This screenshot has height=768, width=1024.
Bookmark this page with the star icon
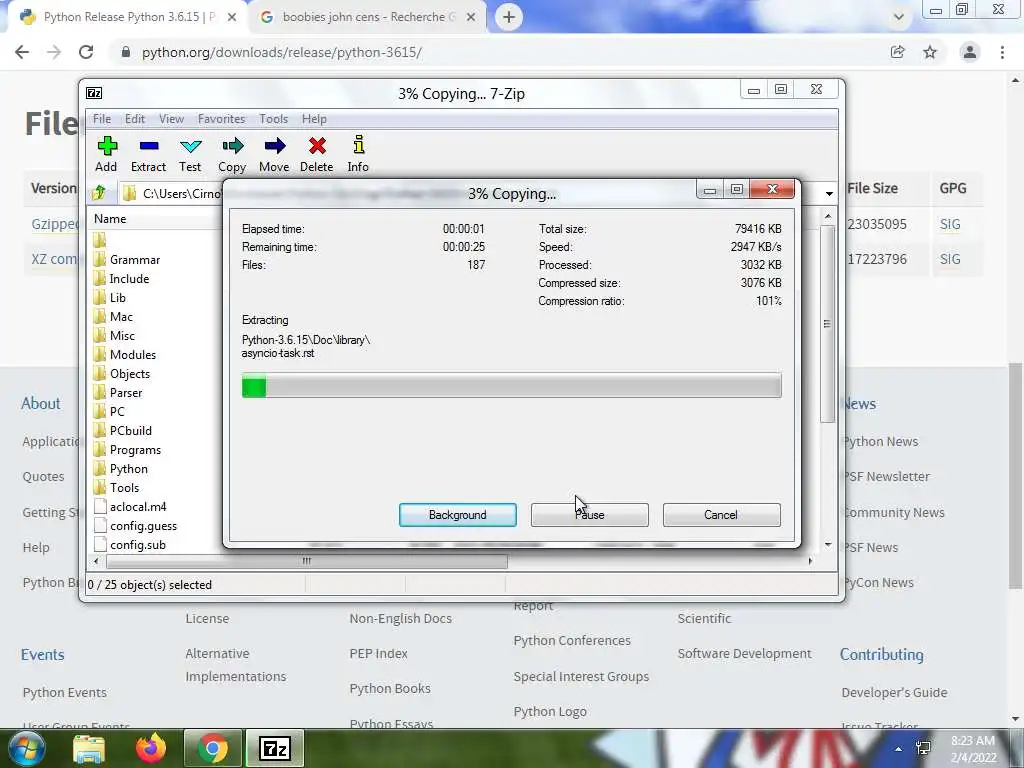click(x=930, y=52)
